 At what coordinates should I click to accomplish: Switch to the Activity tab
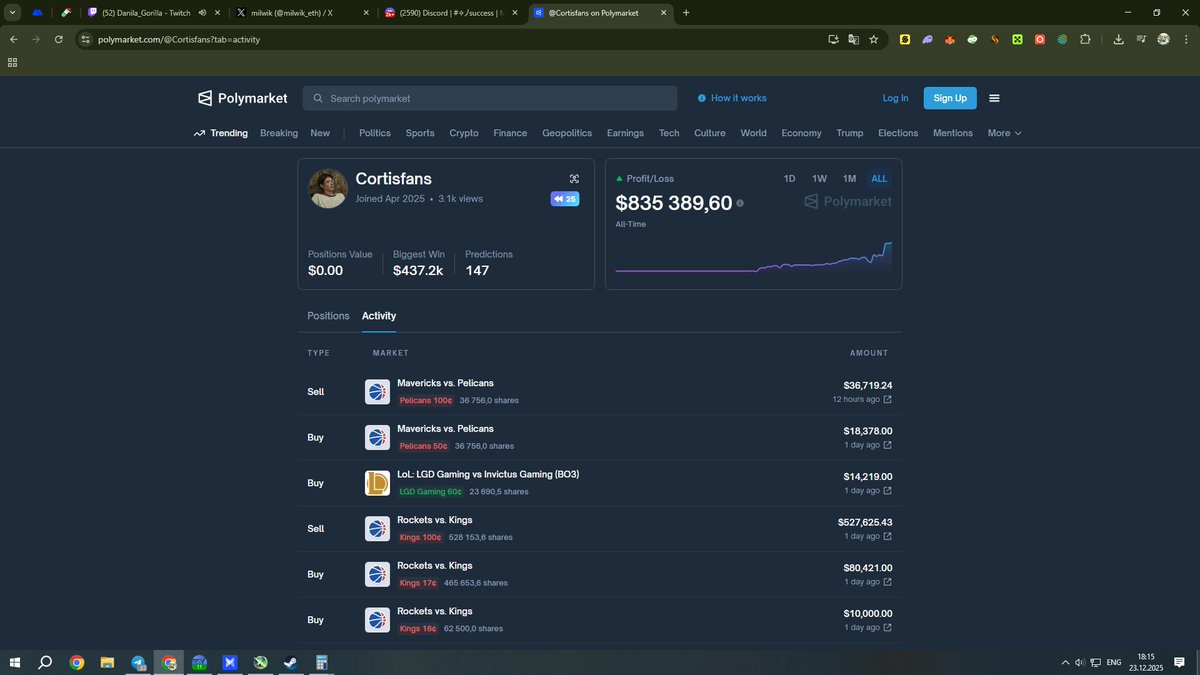pyautogui.click(x=379, y=316)
